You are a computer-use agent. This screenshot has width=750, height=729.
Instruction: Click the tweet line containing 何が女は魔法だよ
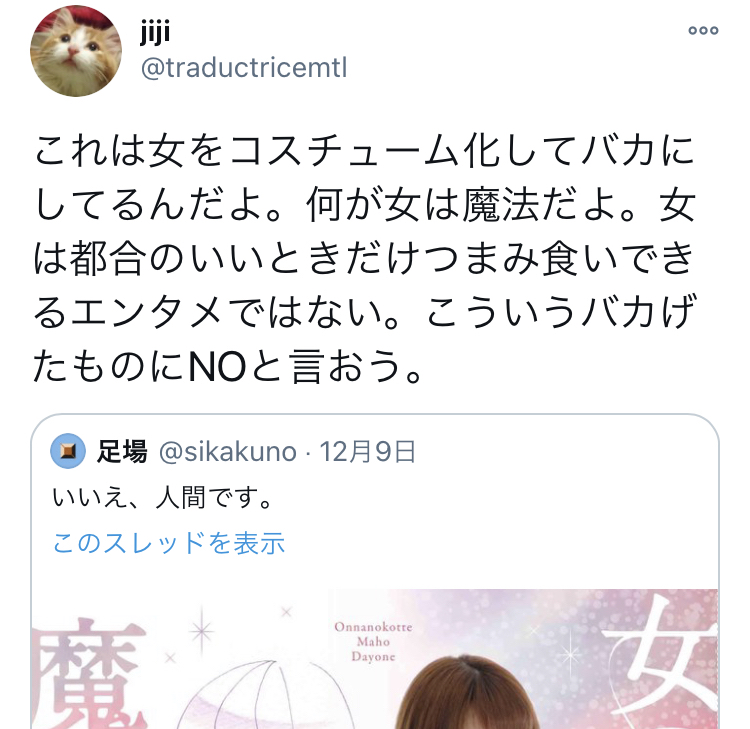[x=364, y=205]
